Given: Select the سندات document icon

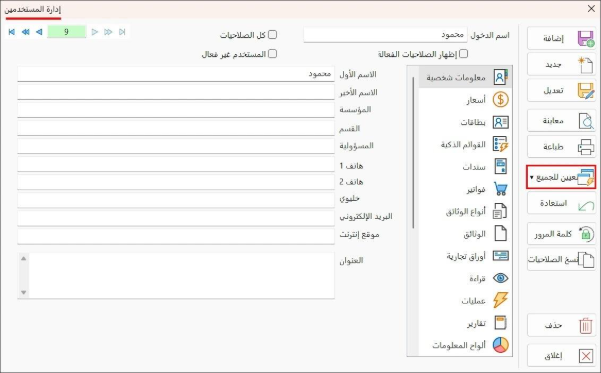Looking at the screenshot, I should (501, 166).
